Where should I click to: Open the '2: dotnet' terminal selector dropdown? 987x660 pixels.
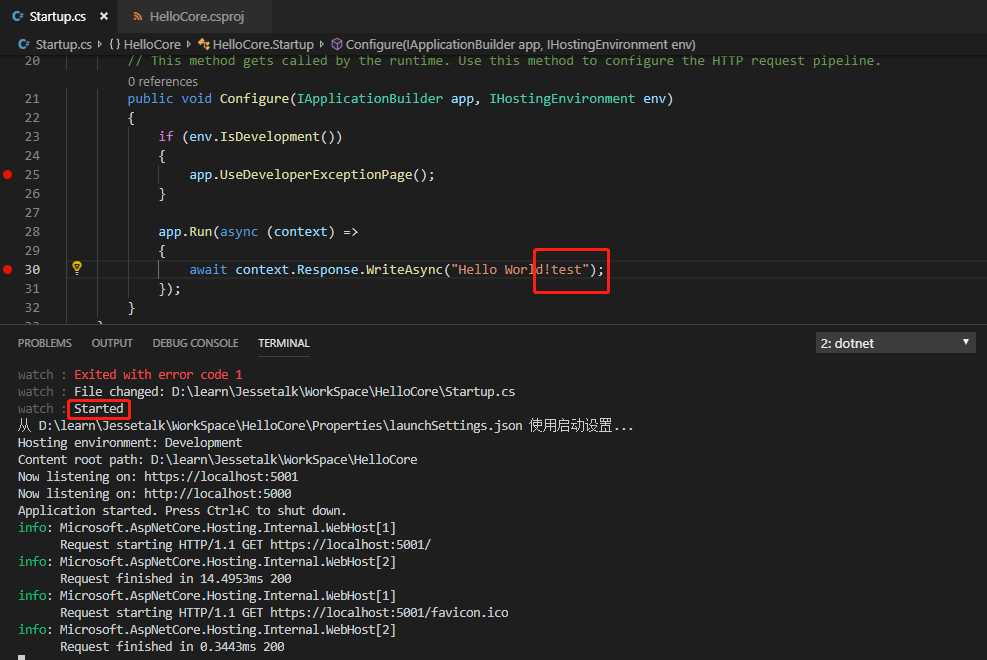(895, 344)
